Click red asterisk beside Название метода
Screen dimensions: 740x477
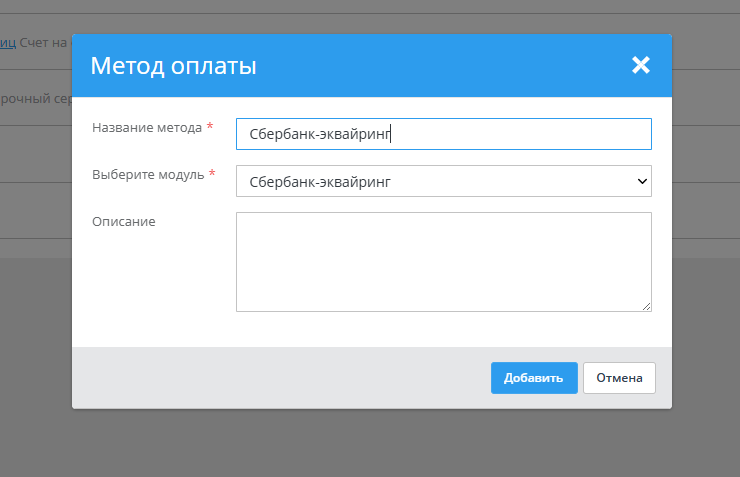click(x=210, y=128)
